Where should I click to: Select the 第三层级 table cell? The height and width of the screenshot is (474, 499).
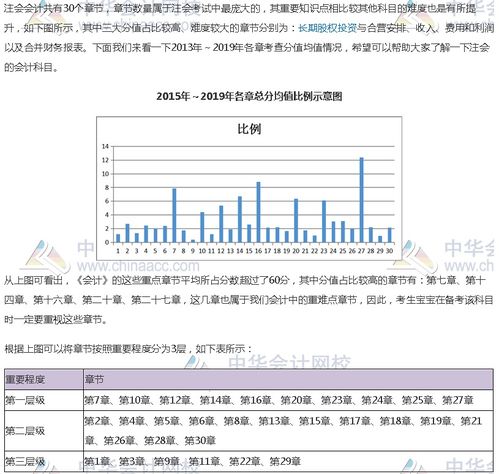[x=44, y=461]
